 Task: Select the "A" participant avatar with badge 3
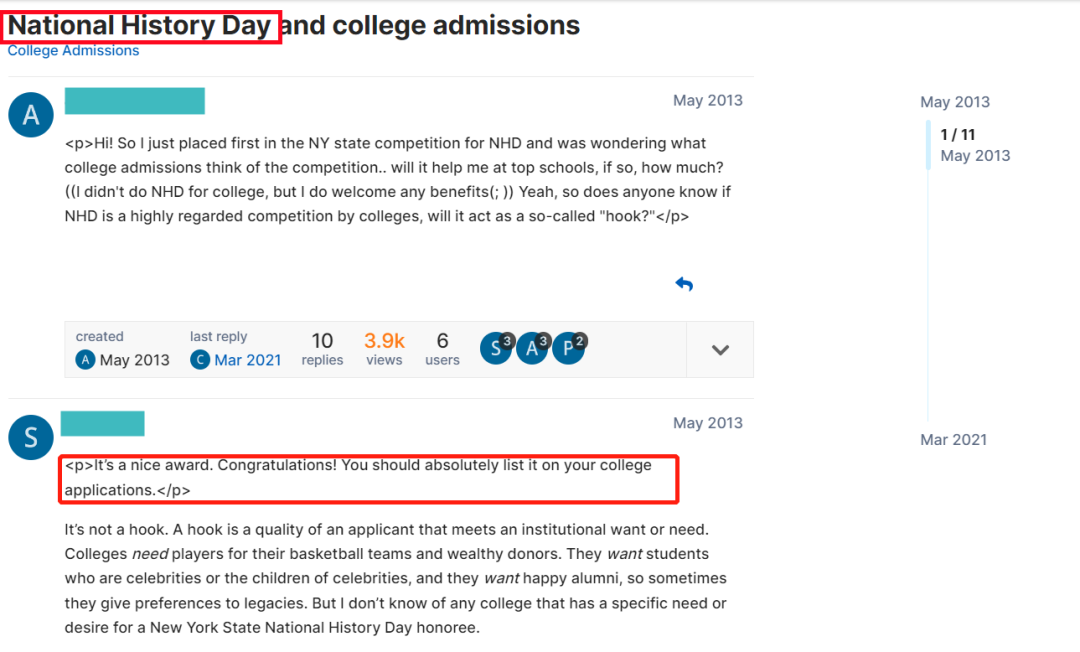531,348
